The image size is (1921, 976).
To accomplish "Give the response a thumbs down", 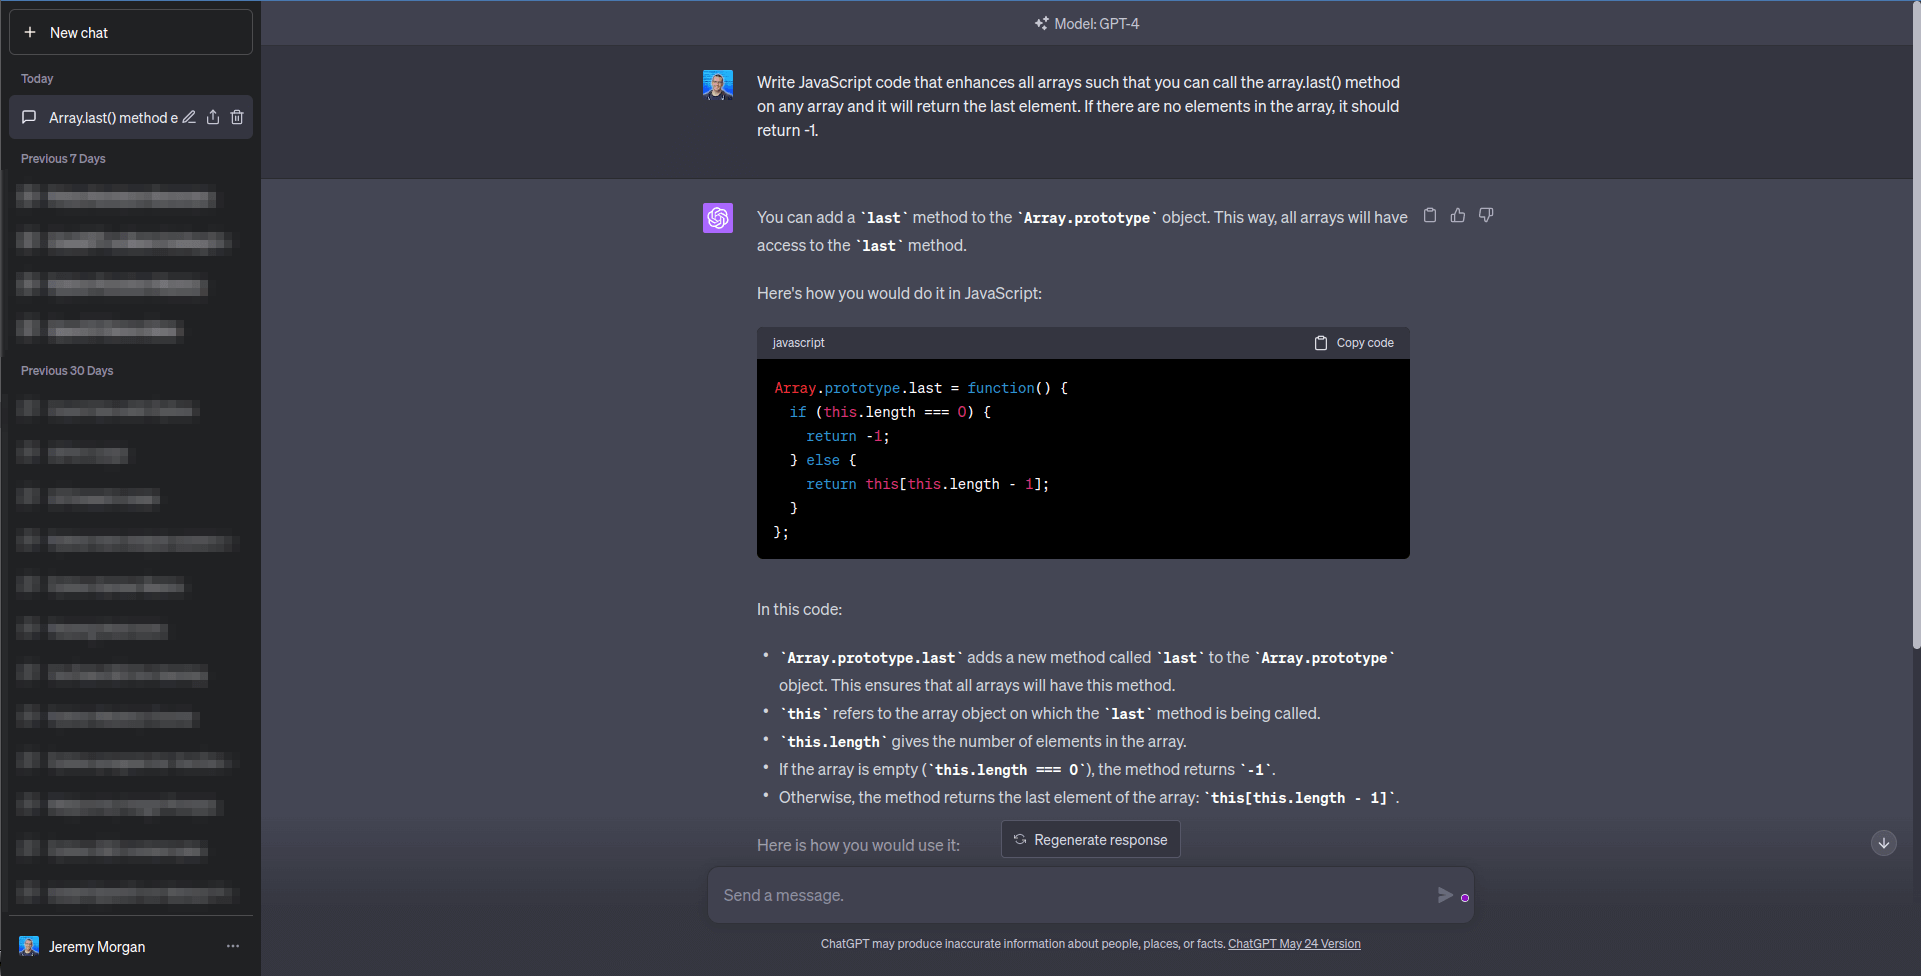I will 1486,215.
